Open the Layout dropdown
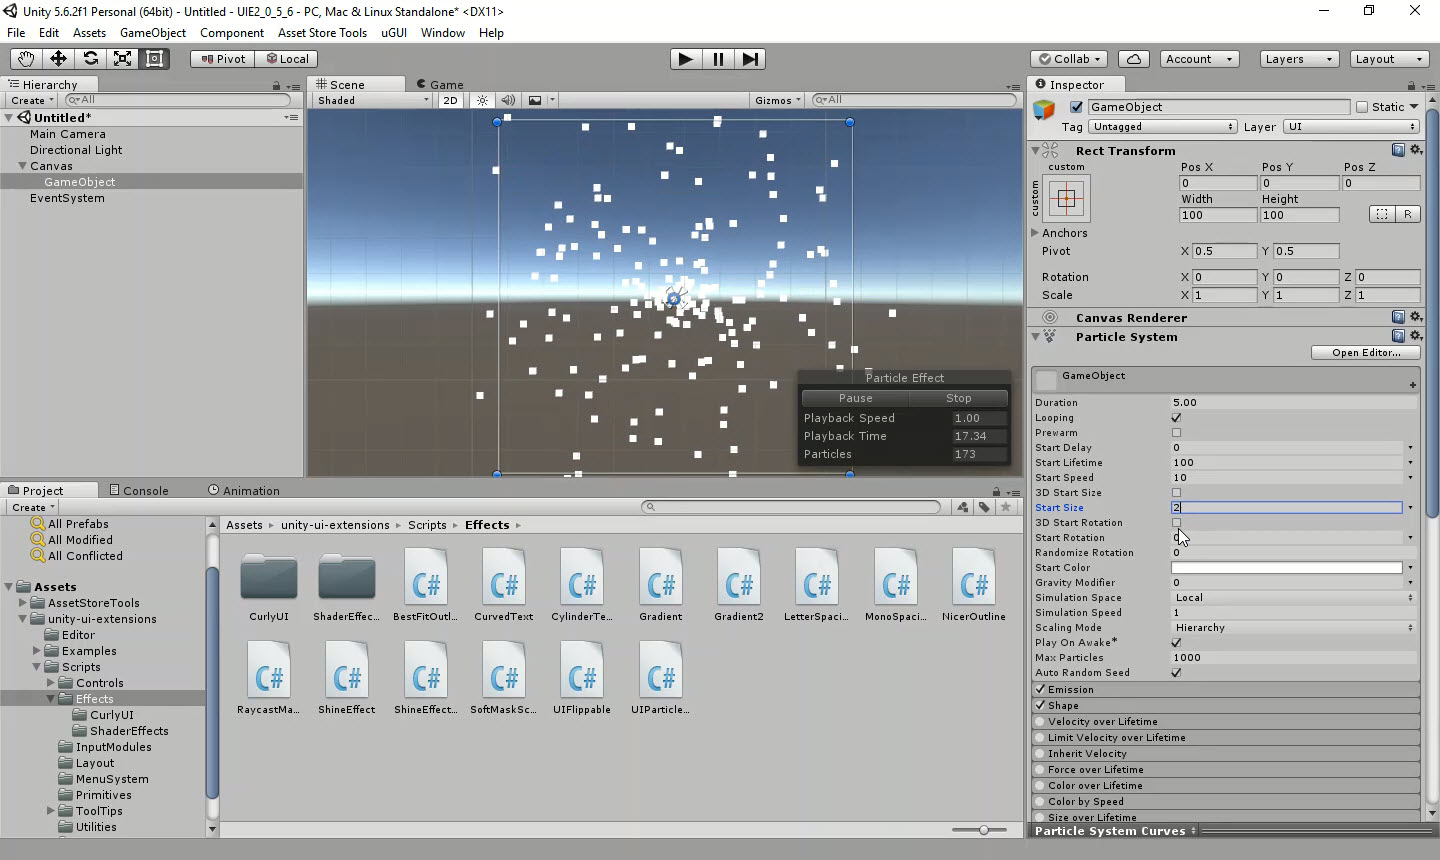This screenshot has height=860, width=1440. (1389, 59)
